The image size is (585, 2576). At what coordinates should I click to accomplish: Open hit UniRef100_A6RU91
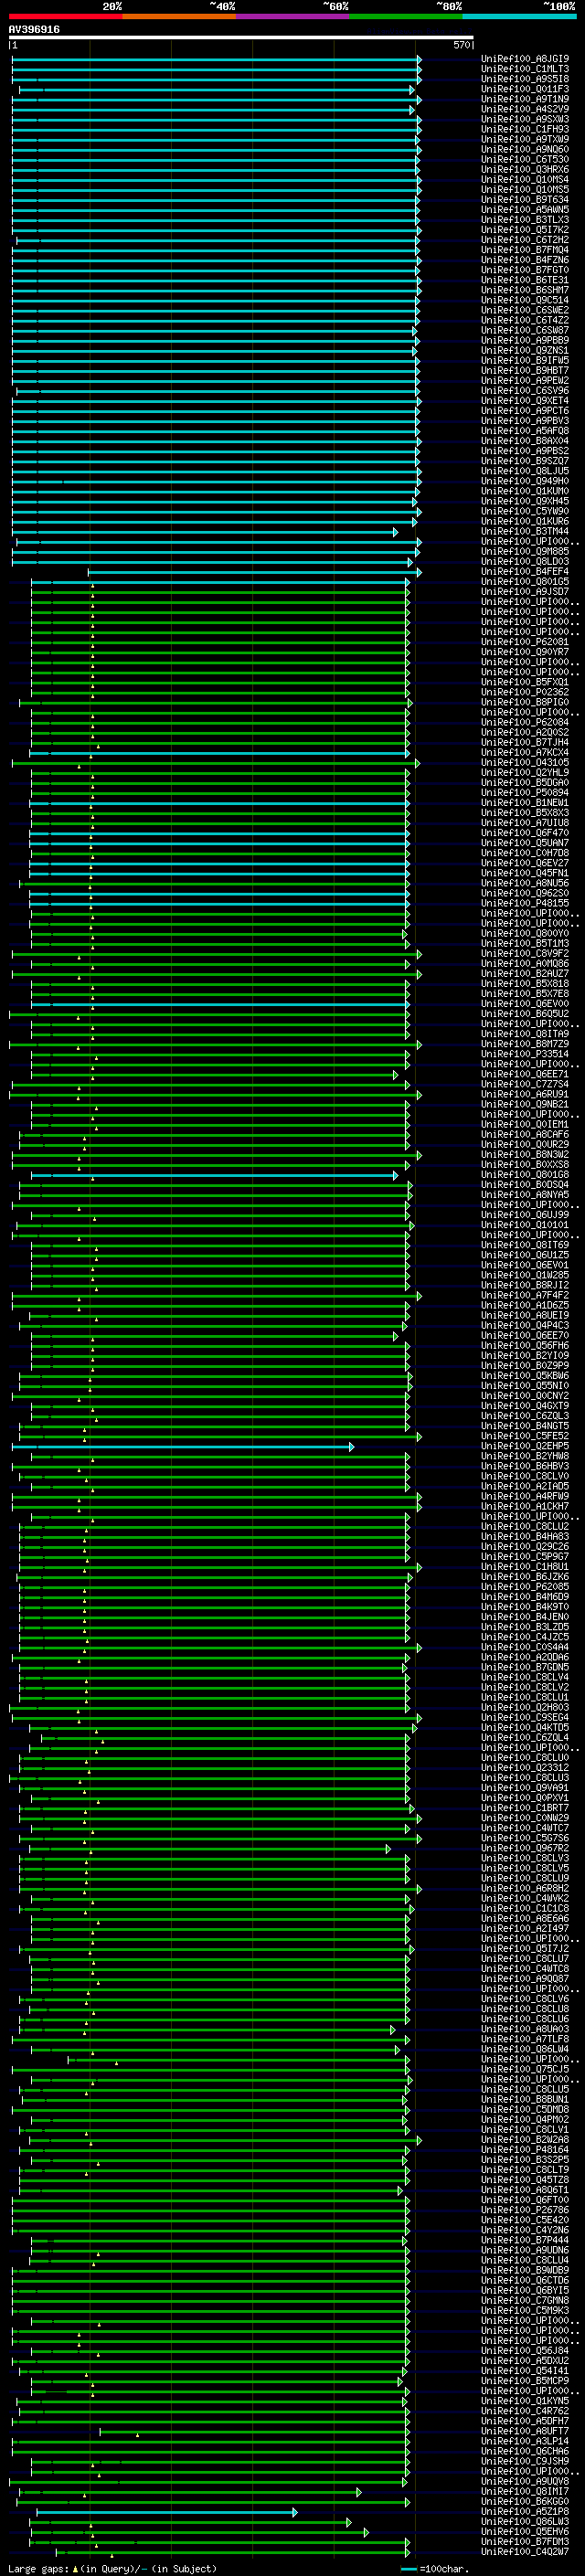pos(525,1094)
